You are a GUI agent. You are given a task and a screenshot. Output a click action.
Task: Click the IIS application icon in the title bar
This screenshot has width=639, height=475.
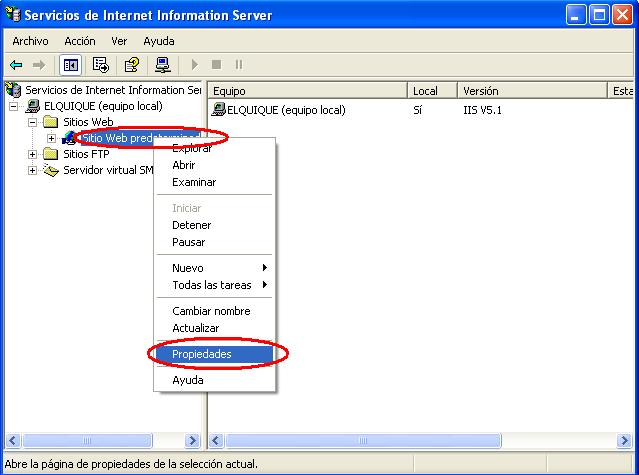pyautogui.click(x=13, y=15)
